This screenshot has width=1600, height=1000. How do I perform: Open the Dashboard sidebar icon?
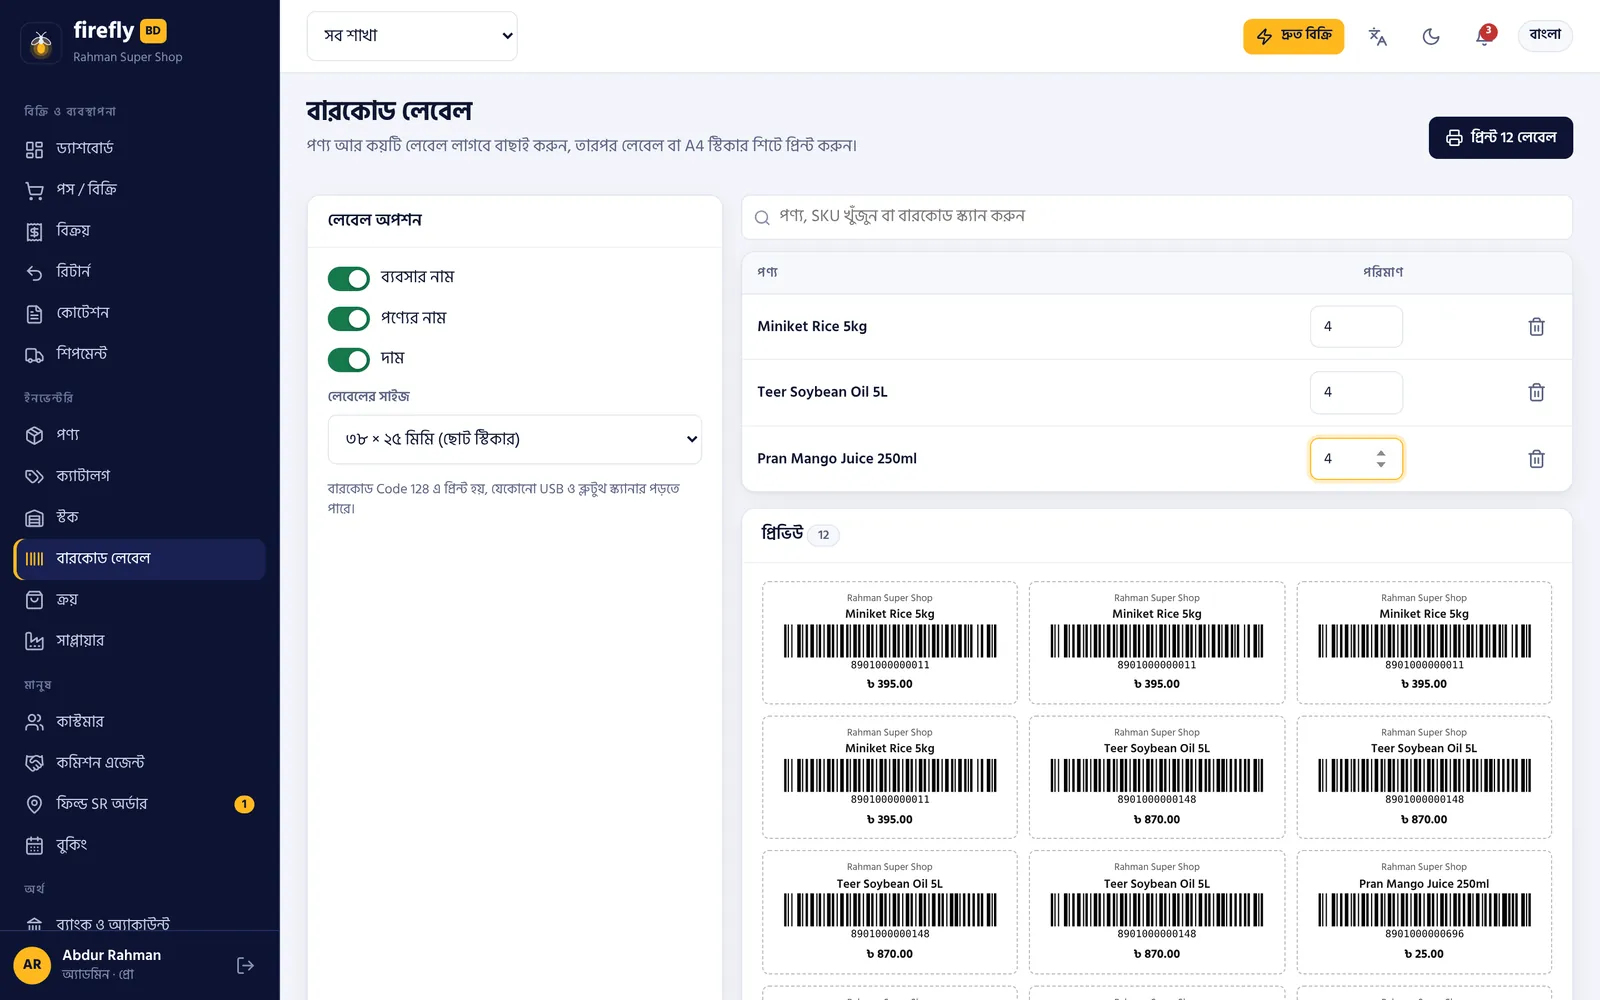(34, 149)
